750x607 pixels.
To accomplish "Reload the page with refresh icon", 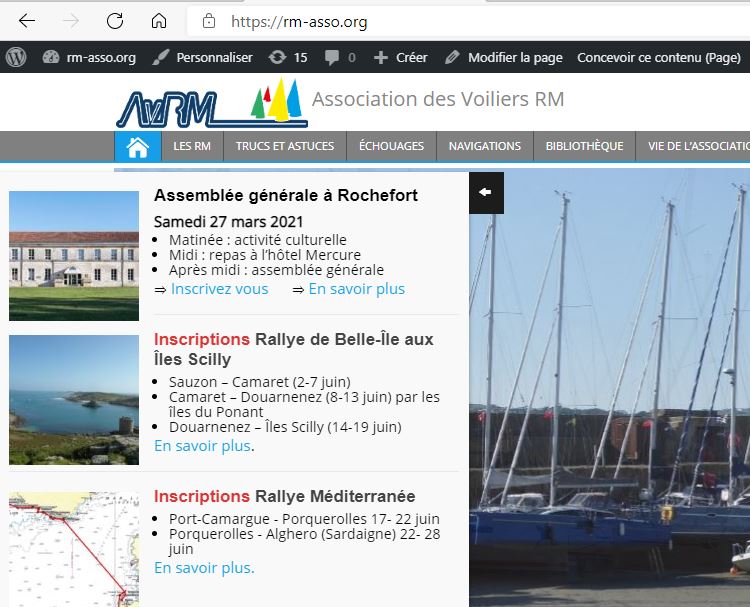I will tap(115, 21).
